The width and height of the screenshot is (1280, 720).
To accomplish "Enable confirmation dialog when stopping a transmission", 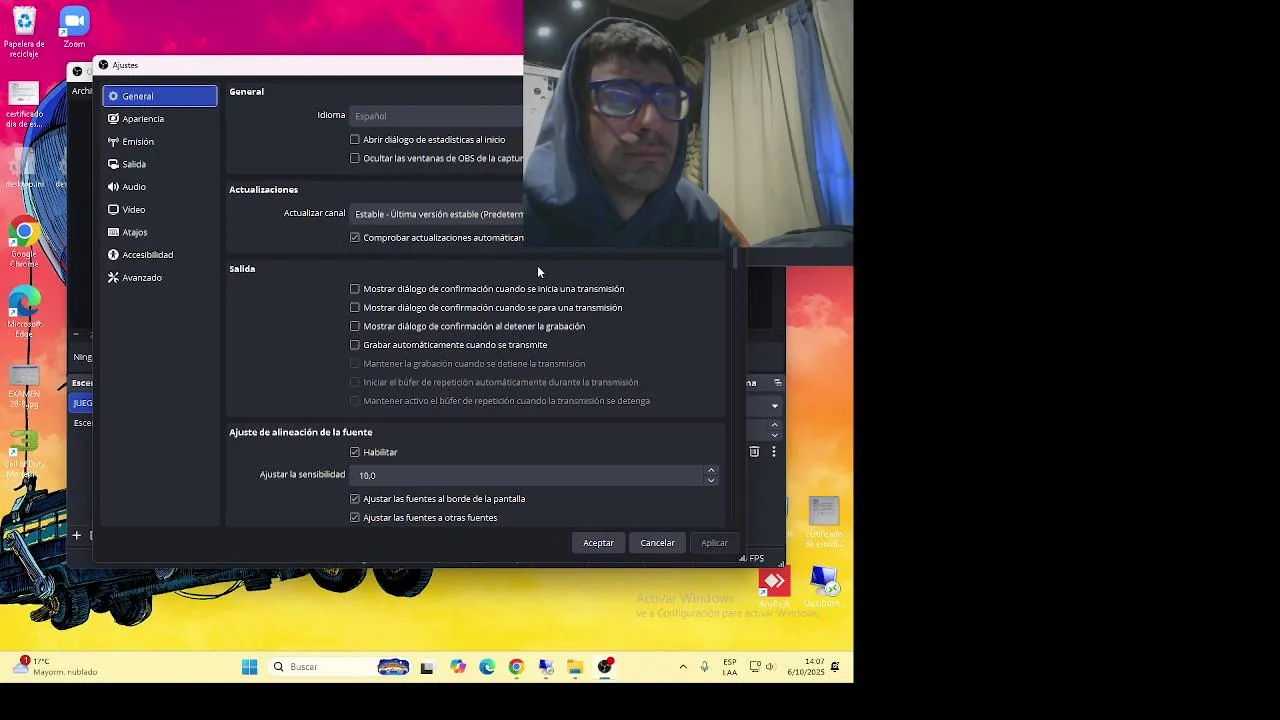I will pos(355,308).
